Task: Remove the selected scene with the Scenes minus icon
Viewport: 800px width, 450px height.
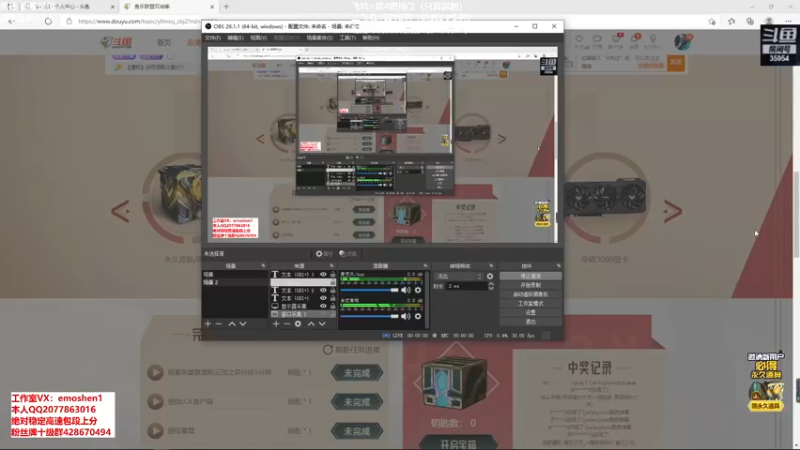Action: click(219, 324)
